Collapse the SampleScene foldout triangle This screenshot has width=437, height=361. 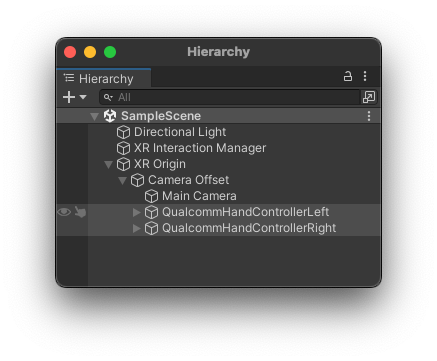(x=95, y=116)
